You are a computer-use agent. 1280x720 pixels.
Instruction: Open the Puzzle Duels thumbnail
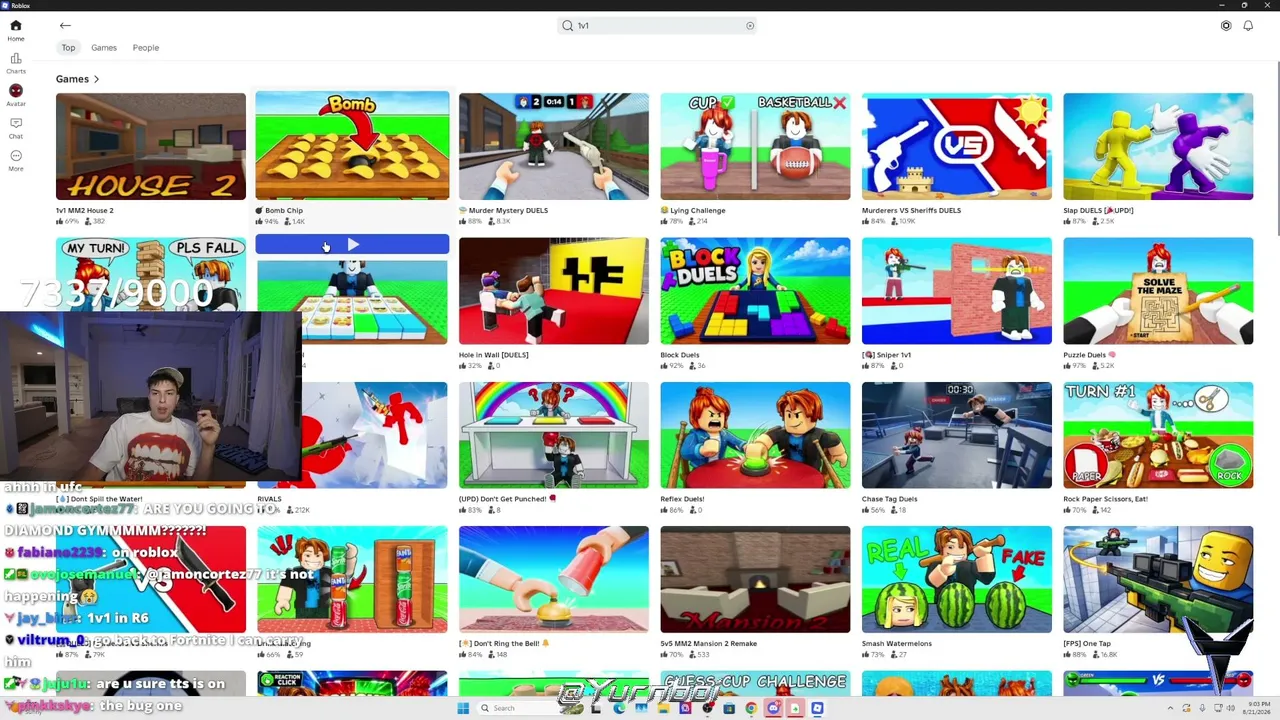tap(1158, 291)
